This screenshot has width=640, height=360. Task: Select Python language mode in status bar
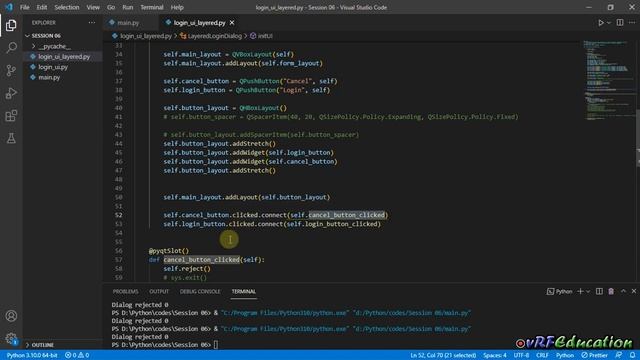[564, 355]
